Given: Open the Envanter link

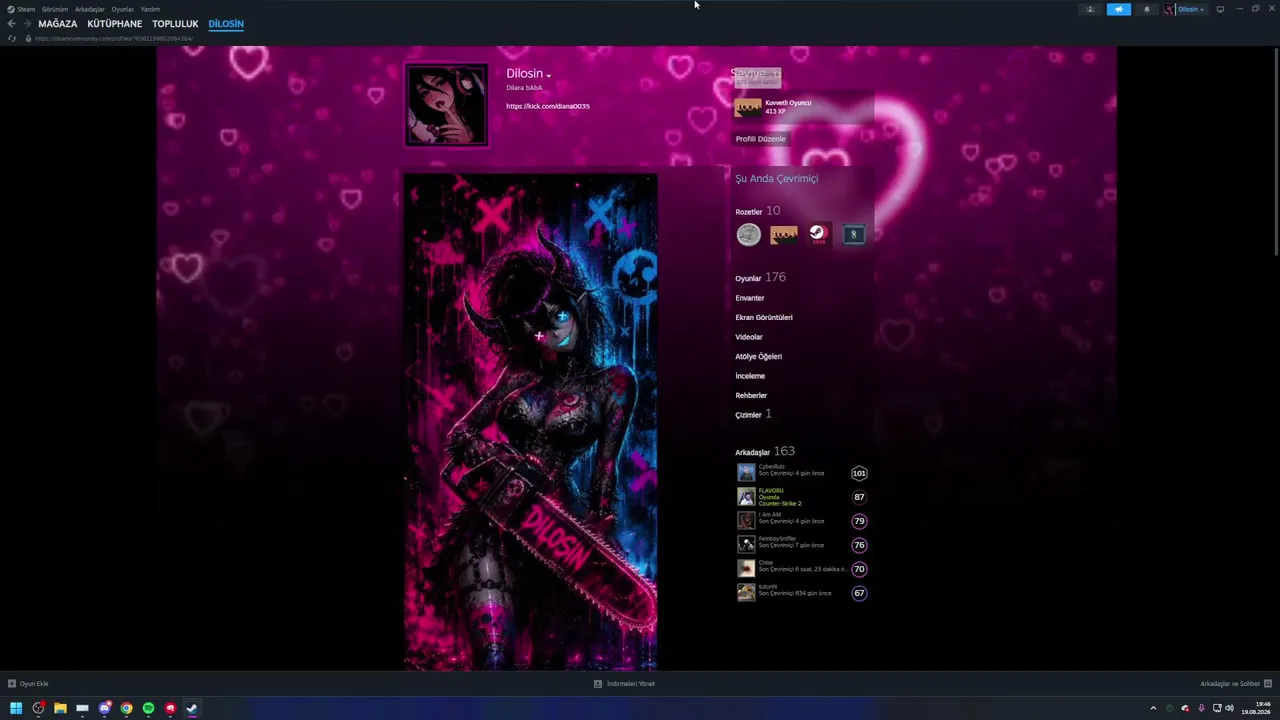Looking at the screenshot, I should (750, 298).
